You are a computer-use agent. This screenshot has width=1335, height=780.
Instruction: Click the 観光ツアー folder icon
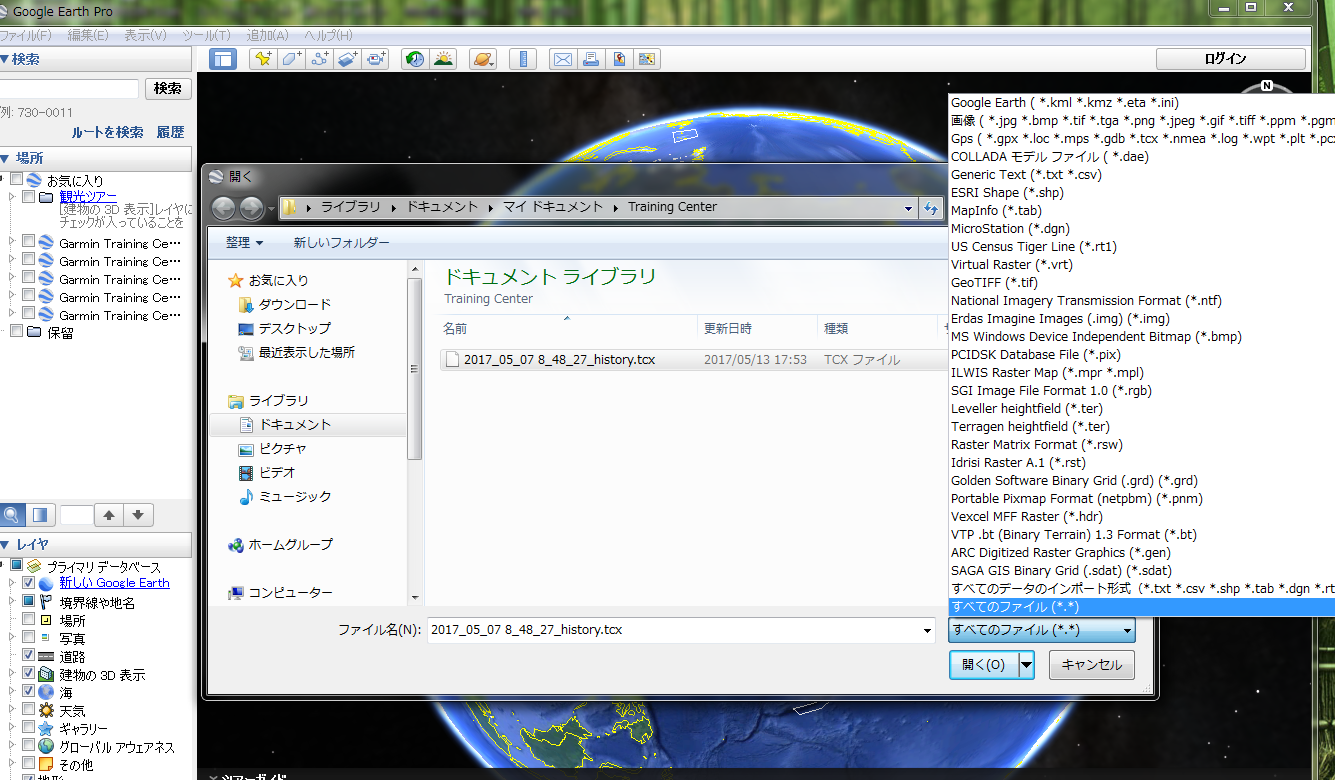click(x=46, y=197)
